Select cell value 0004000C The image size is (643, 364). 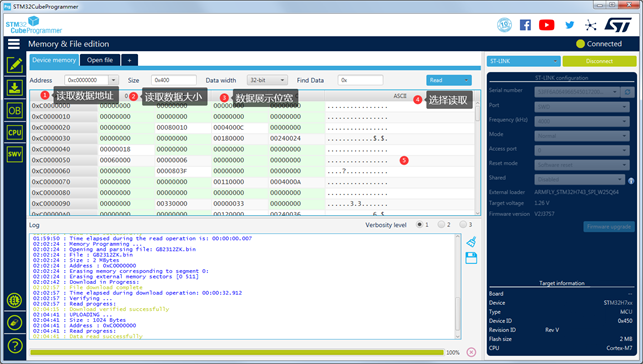pos(228,127)
